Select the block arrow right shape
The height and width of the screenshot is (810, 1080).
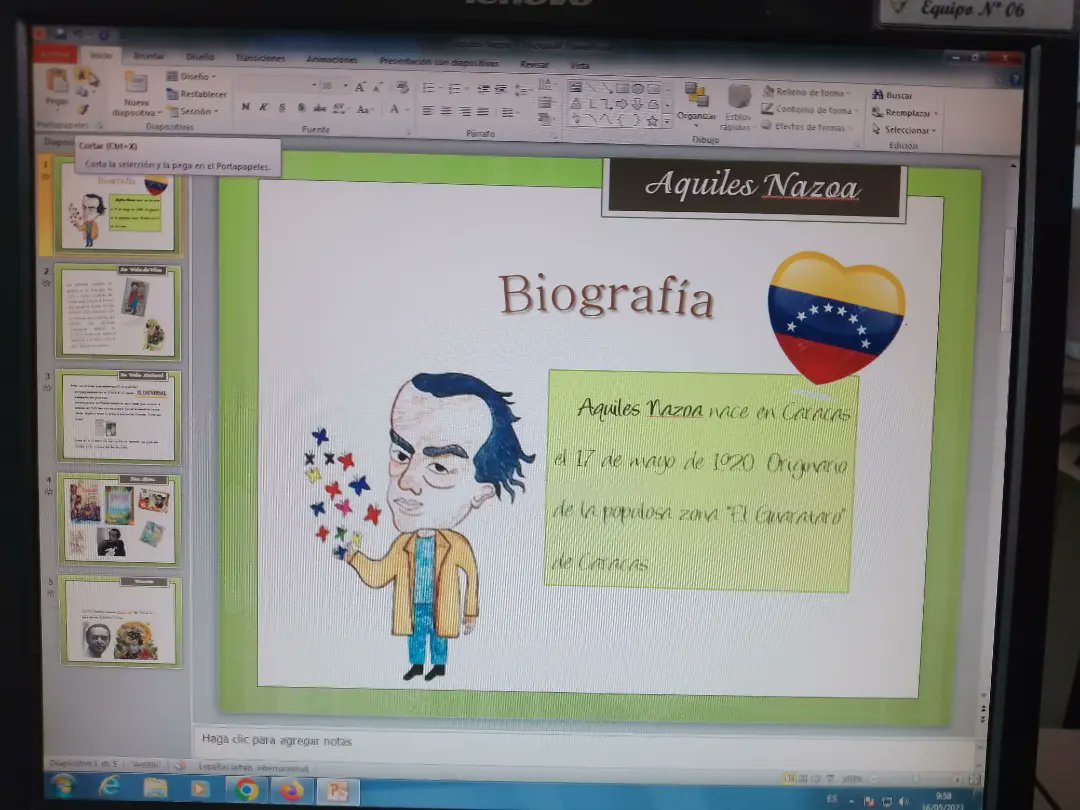(621, 104)
